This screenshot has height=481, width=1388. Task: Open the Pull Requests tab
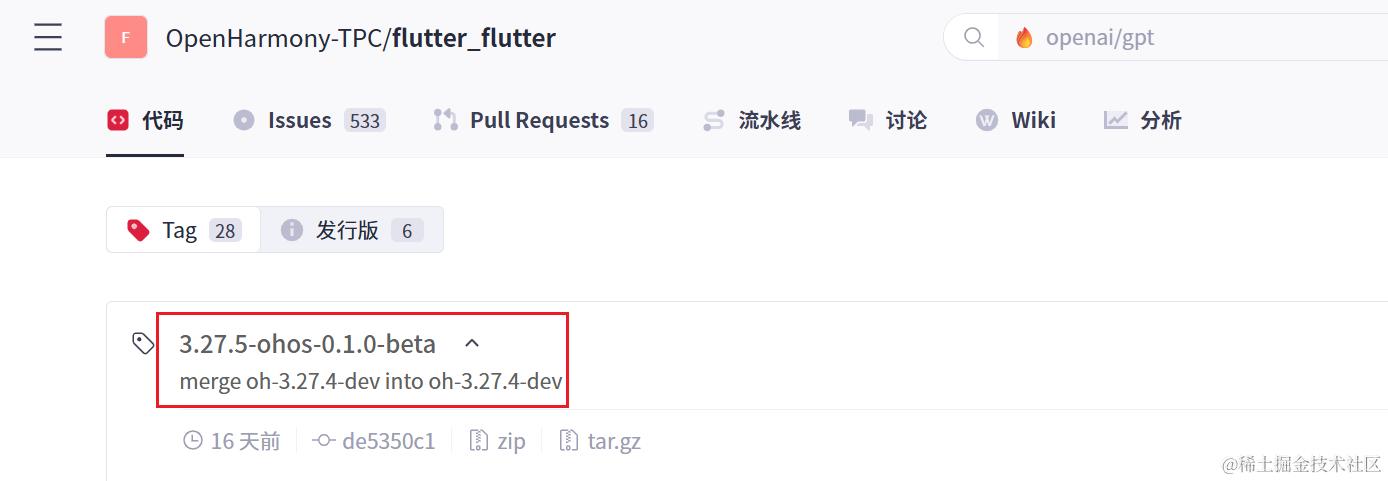pyautogui.click(x=543, y=121)
